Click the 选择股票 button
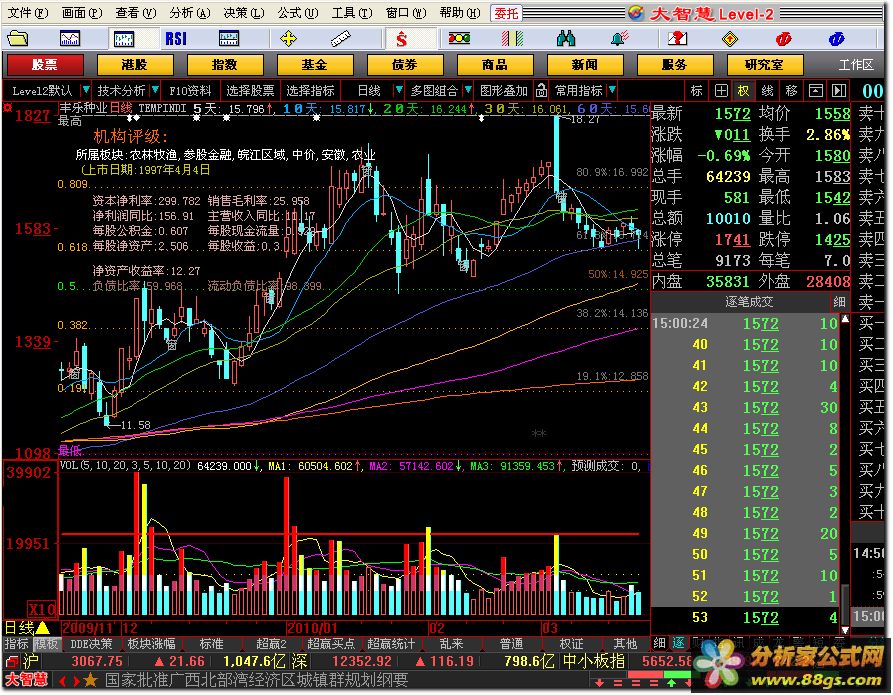This screenshot has width=893, height=695. (x=250, y=91)
